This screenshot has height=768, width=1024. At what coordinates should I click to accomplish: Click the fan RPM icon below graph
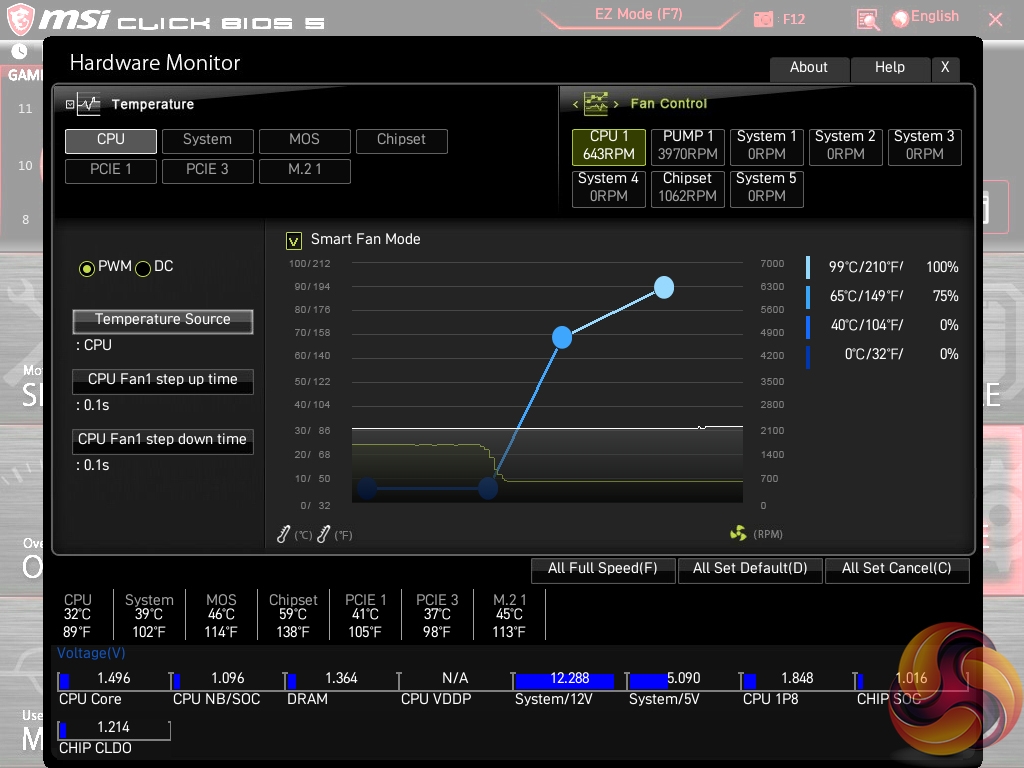(738, 534)
